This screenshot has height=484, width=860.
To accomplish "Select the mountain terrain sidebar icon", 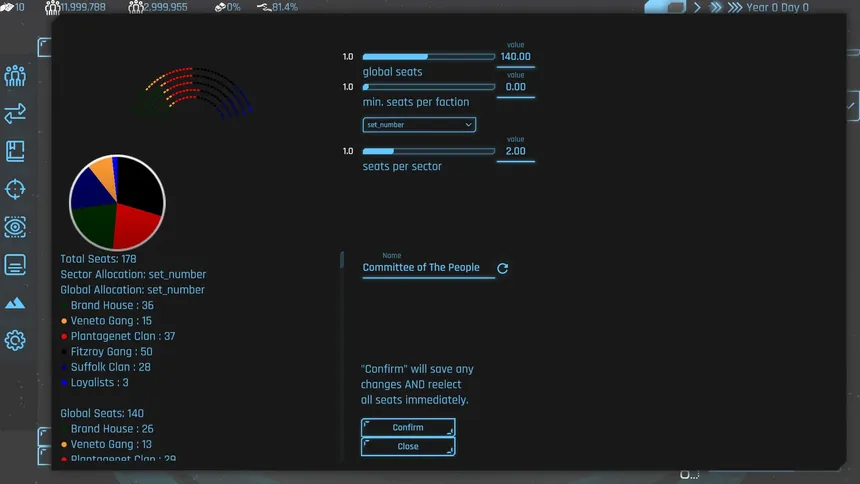I will [15, 303].
